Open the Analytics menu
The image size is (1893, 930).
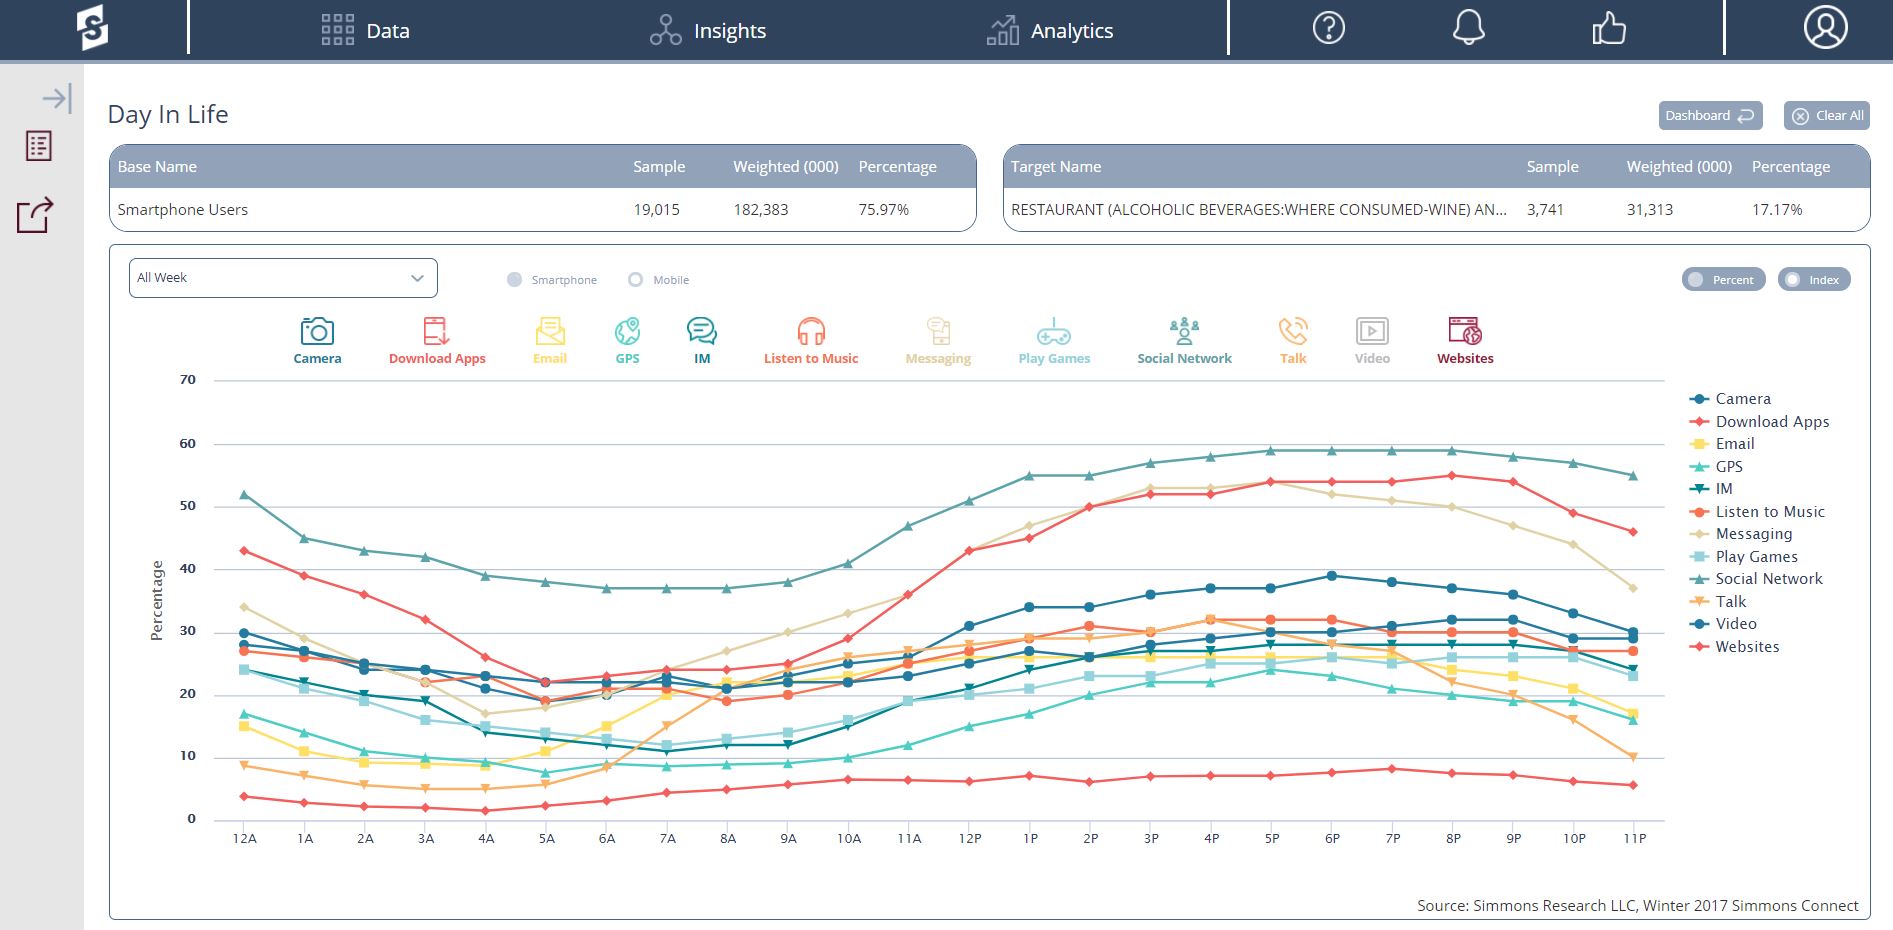point(1072,31)
